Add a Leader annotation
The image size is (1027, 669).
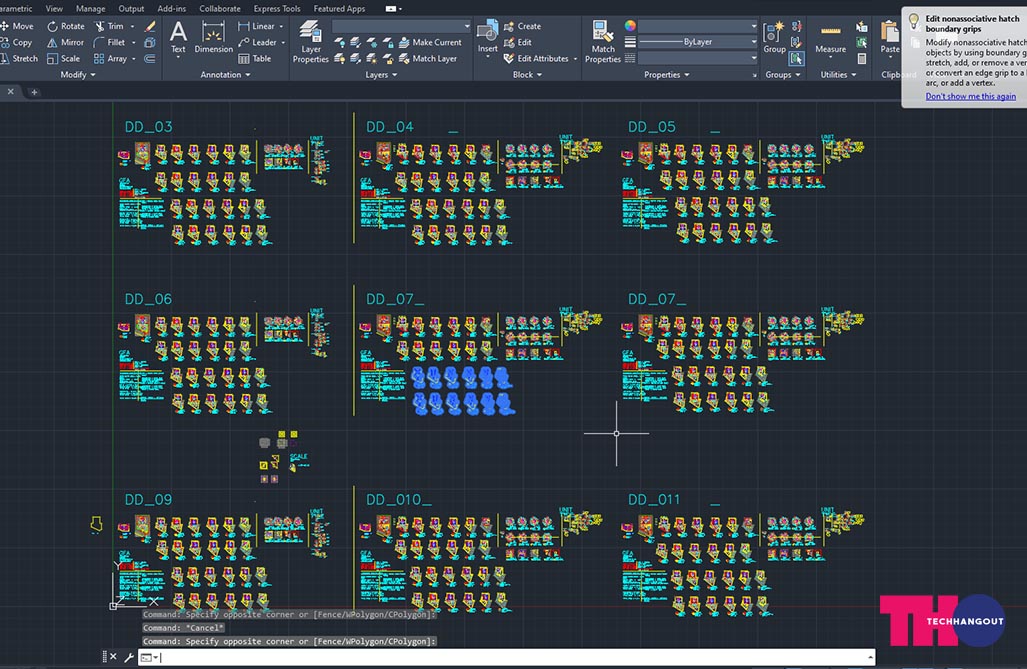[x=257, y=43]
